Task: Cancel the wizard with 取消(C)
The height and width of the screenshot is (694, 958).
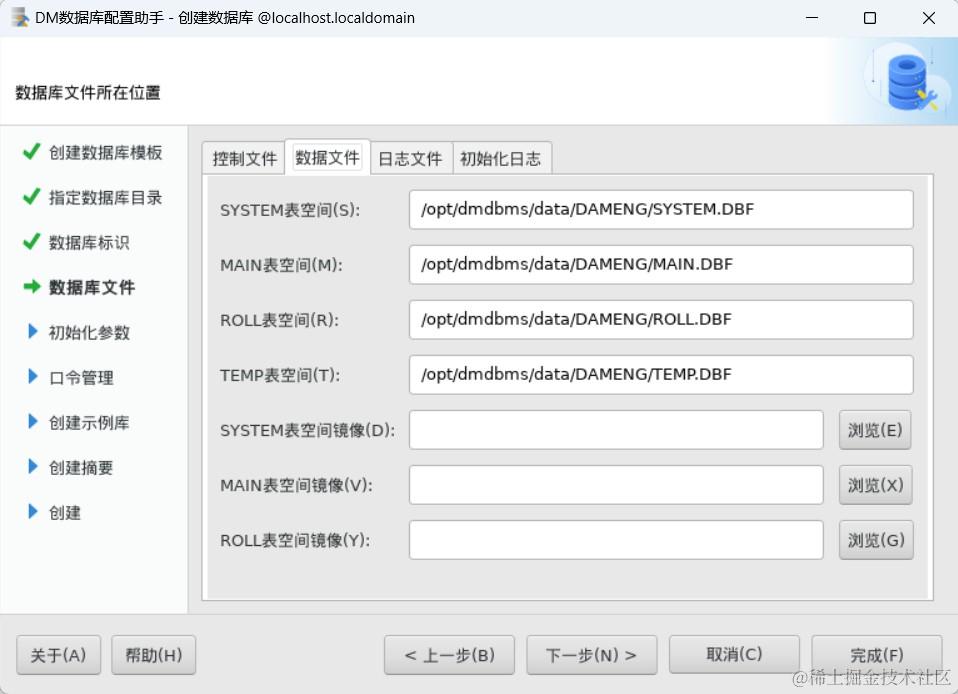Action: [734, 654]
